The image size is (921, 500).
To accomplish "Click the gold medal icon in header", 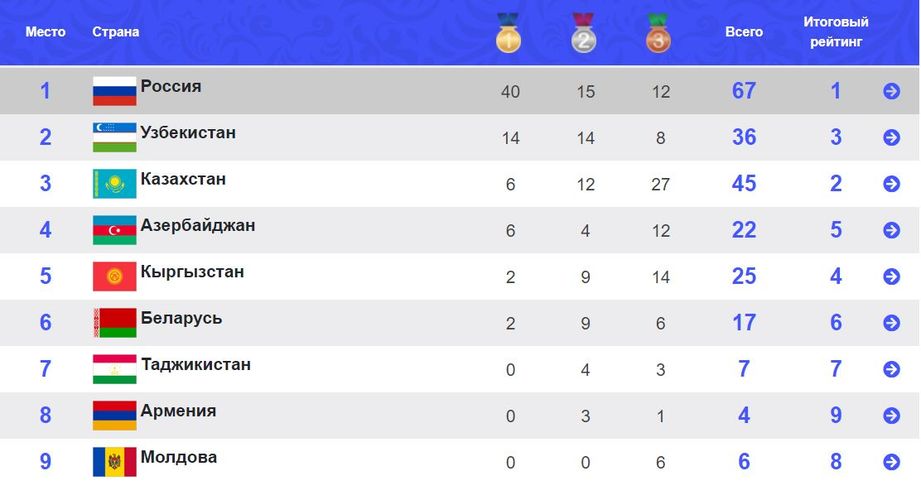I will pyautogui.click(x=509, y=35).
